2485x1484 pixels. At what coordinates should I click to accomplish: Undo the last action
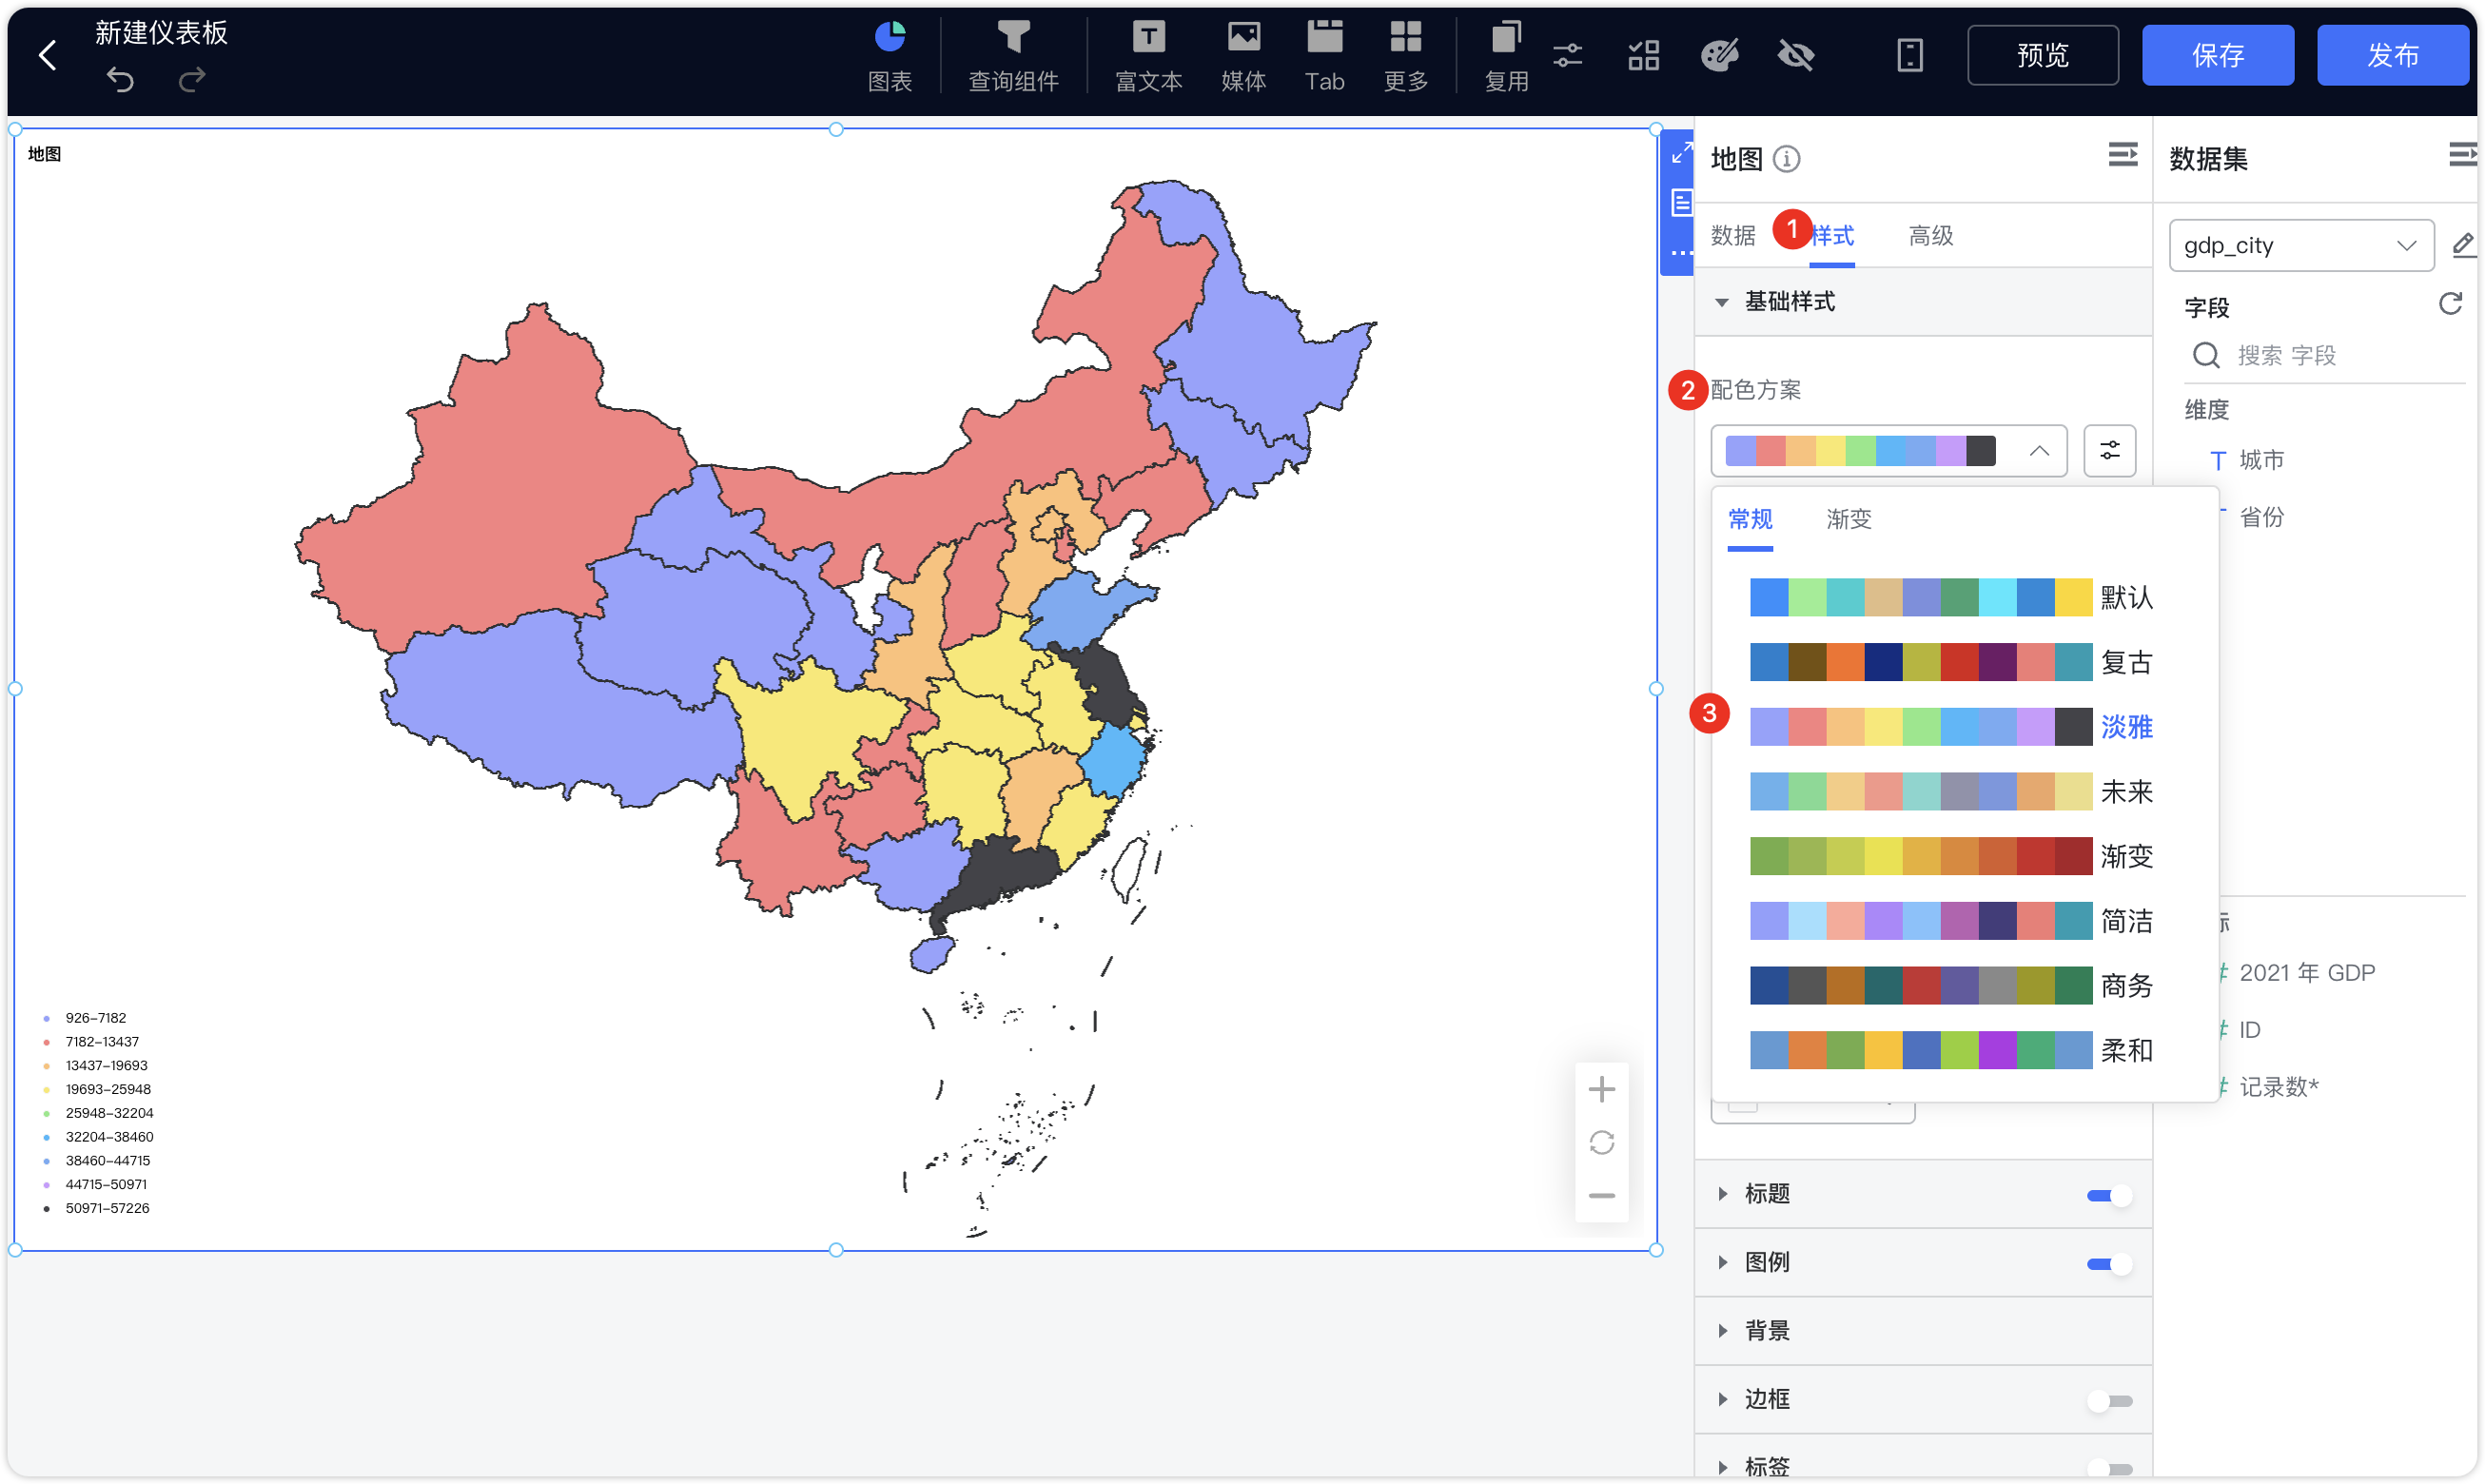[x=120, y=79]
